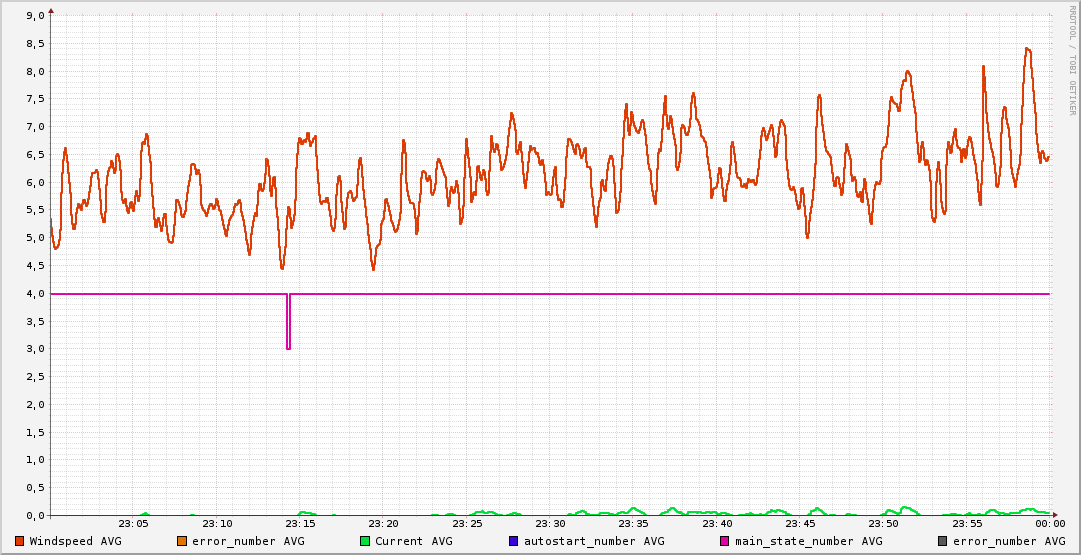This screenshot has height=555, width=1081.
Task: Click the blue autostart_number AVG legend swatch
Action: (x=514, y=541)
